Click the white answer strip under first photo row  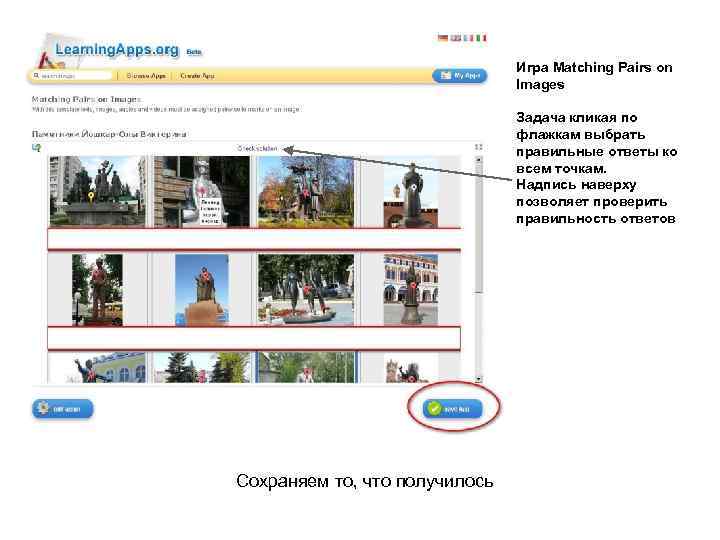click(x=254, y=239)
